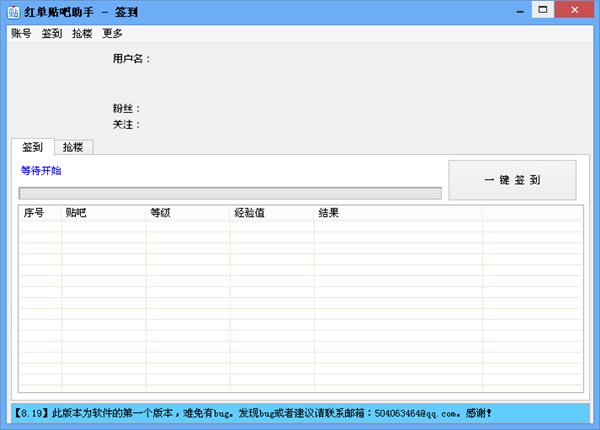Switch to the 签到 tab
600x430 pixels.
[x=33, y=147]
